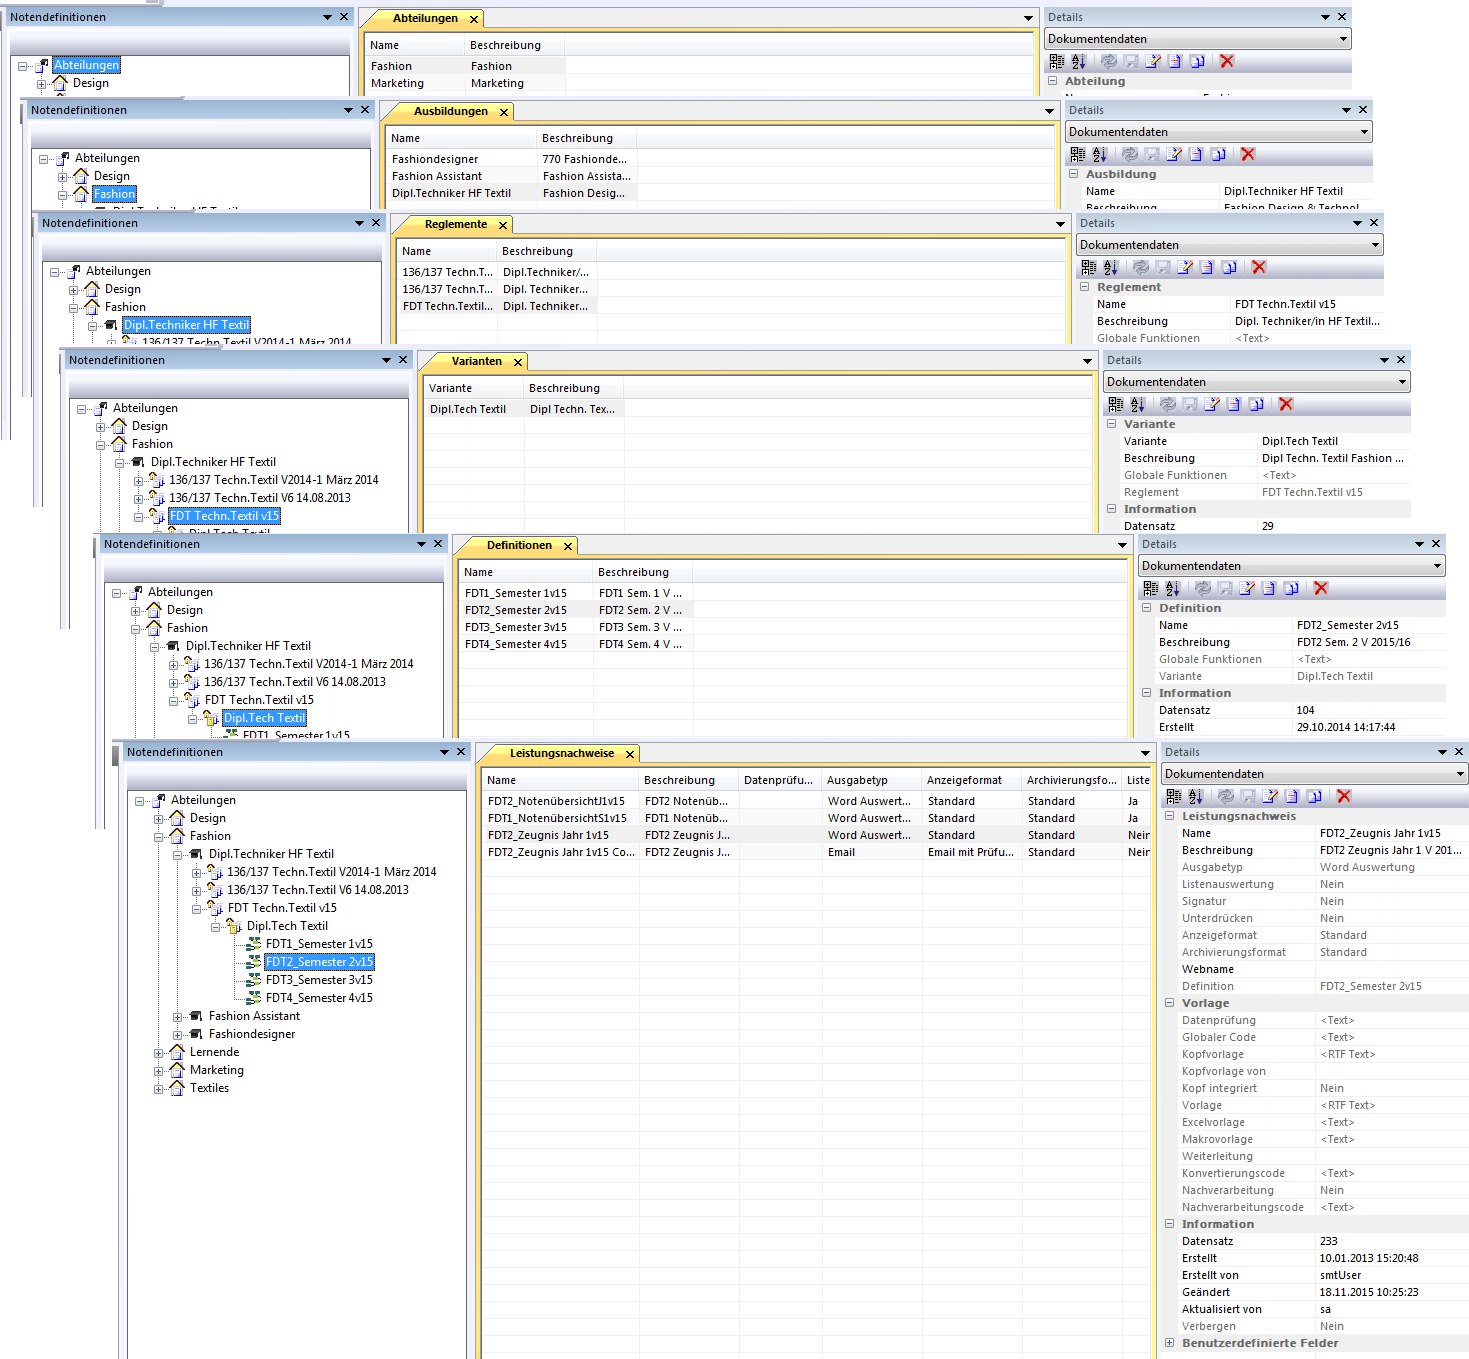The image size is (1469, 1359).
Task: Expand the Lernende tree node
Action: [x=159, y=1052]
